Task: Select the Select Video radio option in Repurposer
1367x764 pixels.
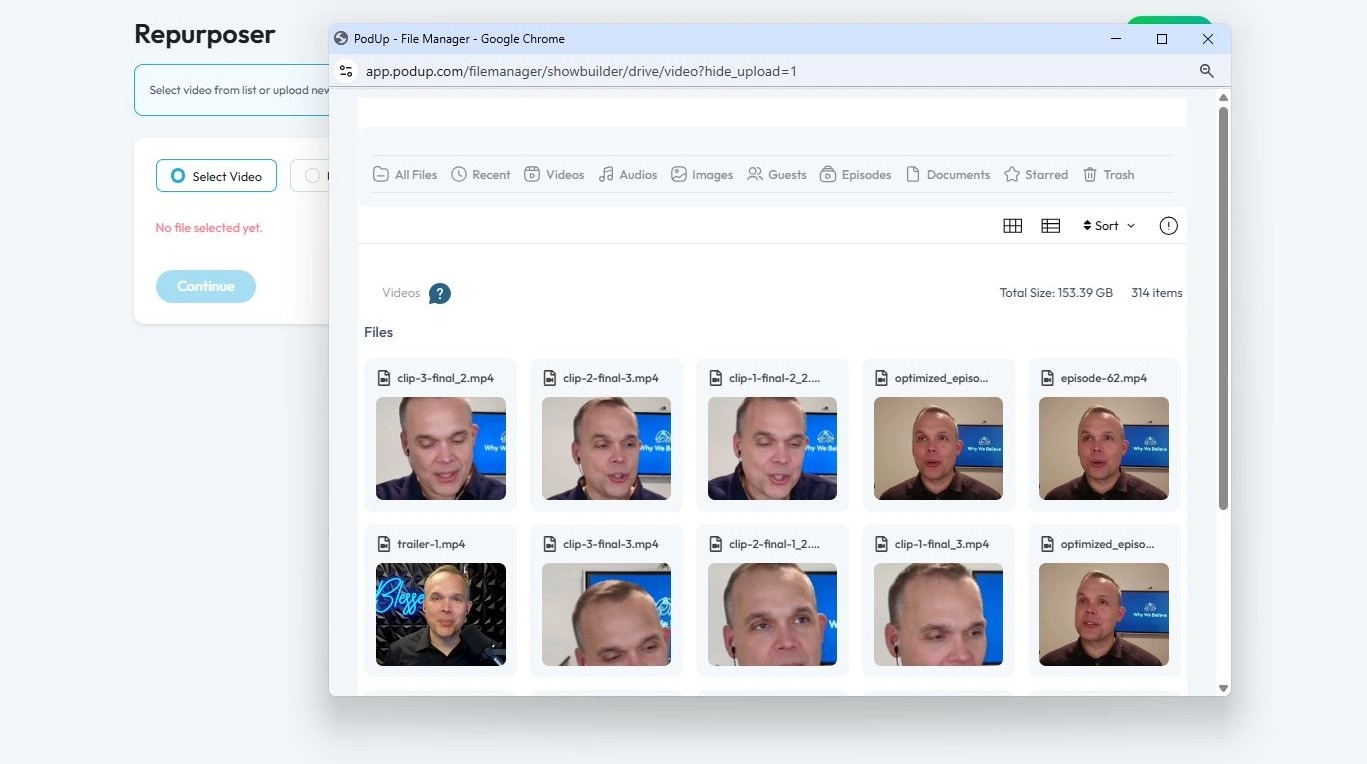Action: point(216,176)
